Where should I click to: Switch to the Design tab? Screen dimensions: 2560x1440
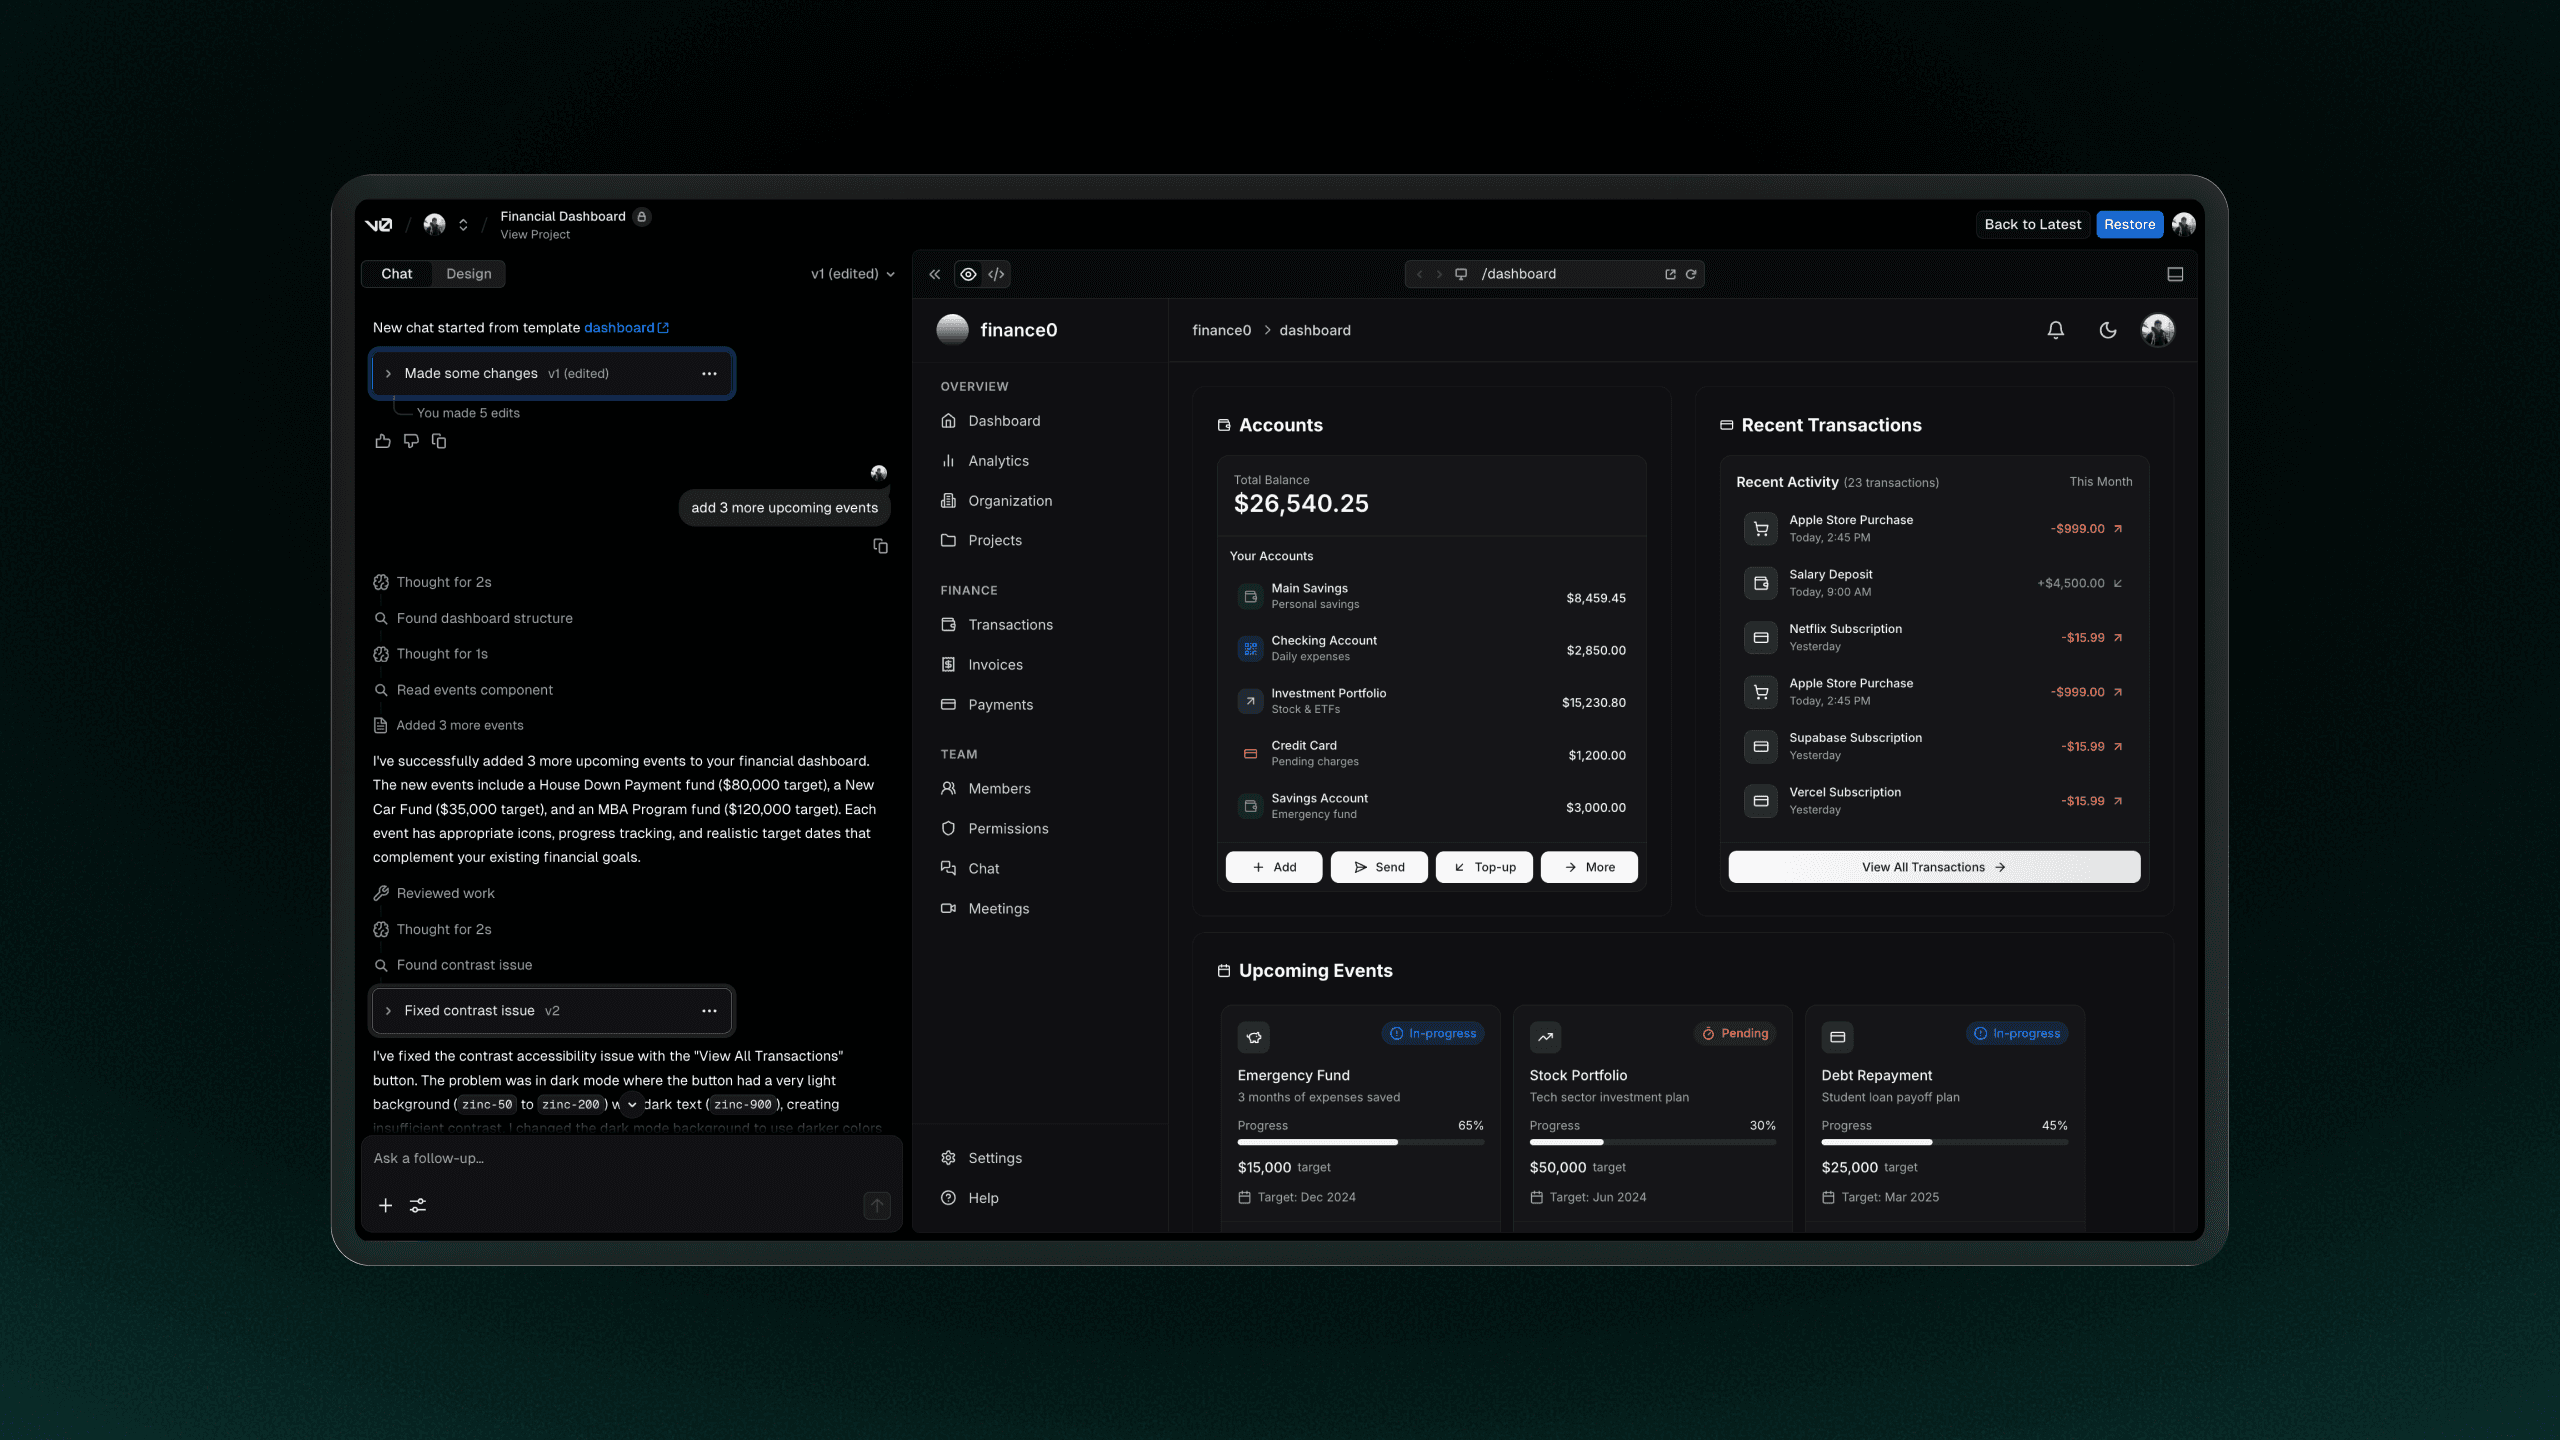point(468,274)
